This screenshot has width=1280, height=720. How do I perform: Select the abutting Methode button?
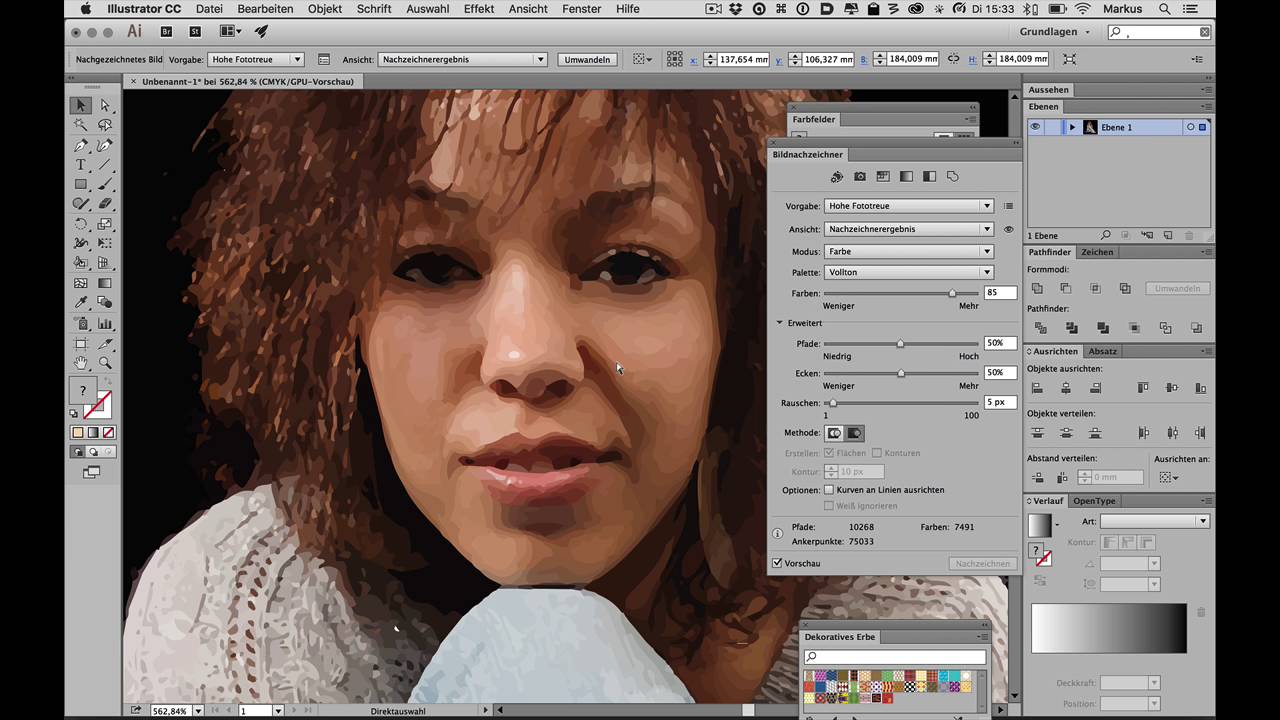pos(833,433)
